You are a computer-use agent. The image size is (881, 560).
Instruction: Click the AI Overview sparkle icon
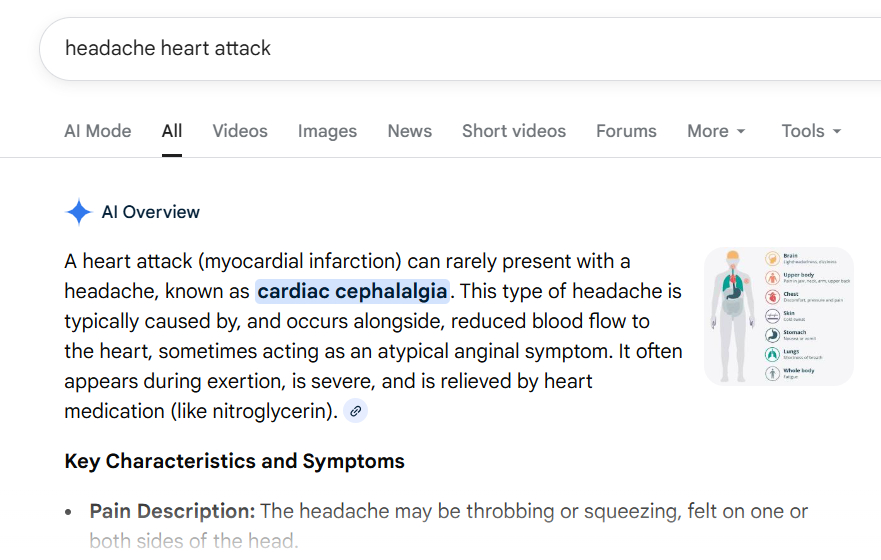click(x=78, y=212)
